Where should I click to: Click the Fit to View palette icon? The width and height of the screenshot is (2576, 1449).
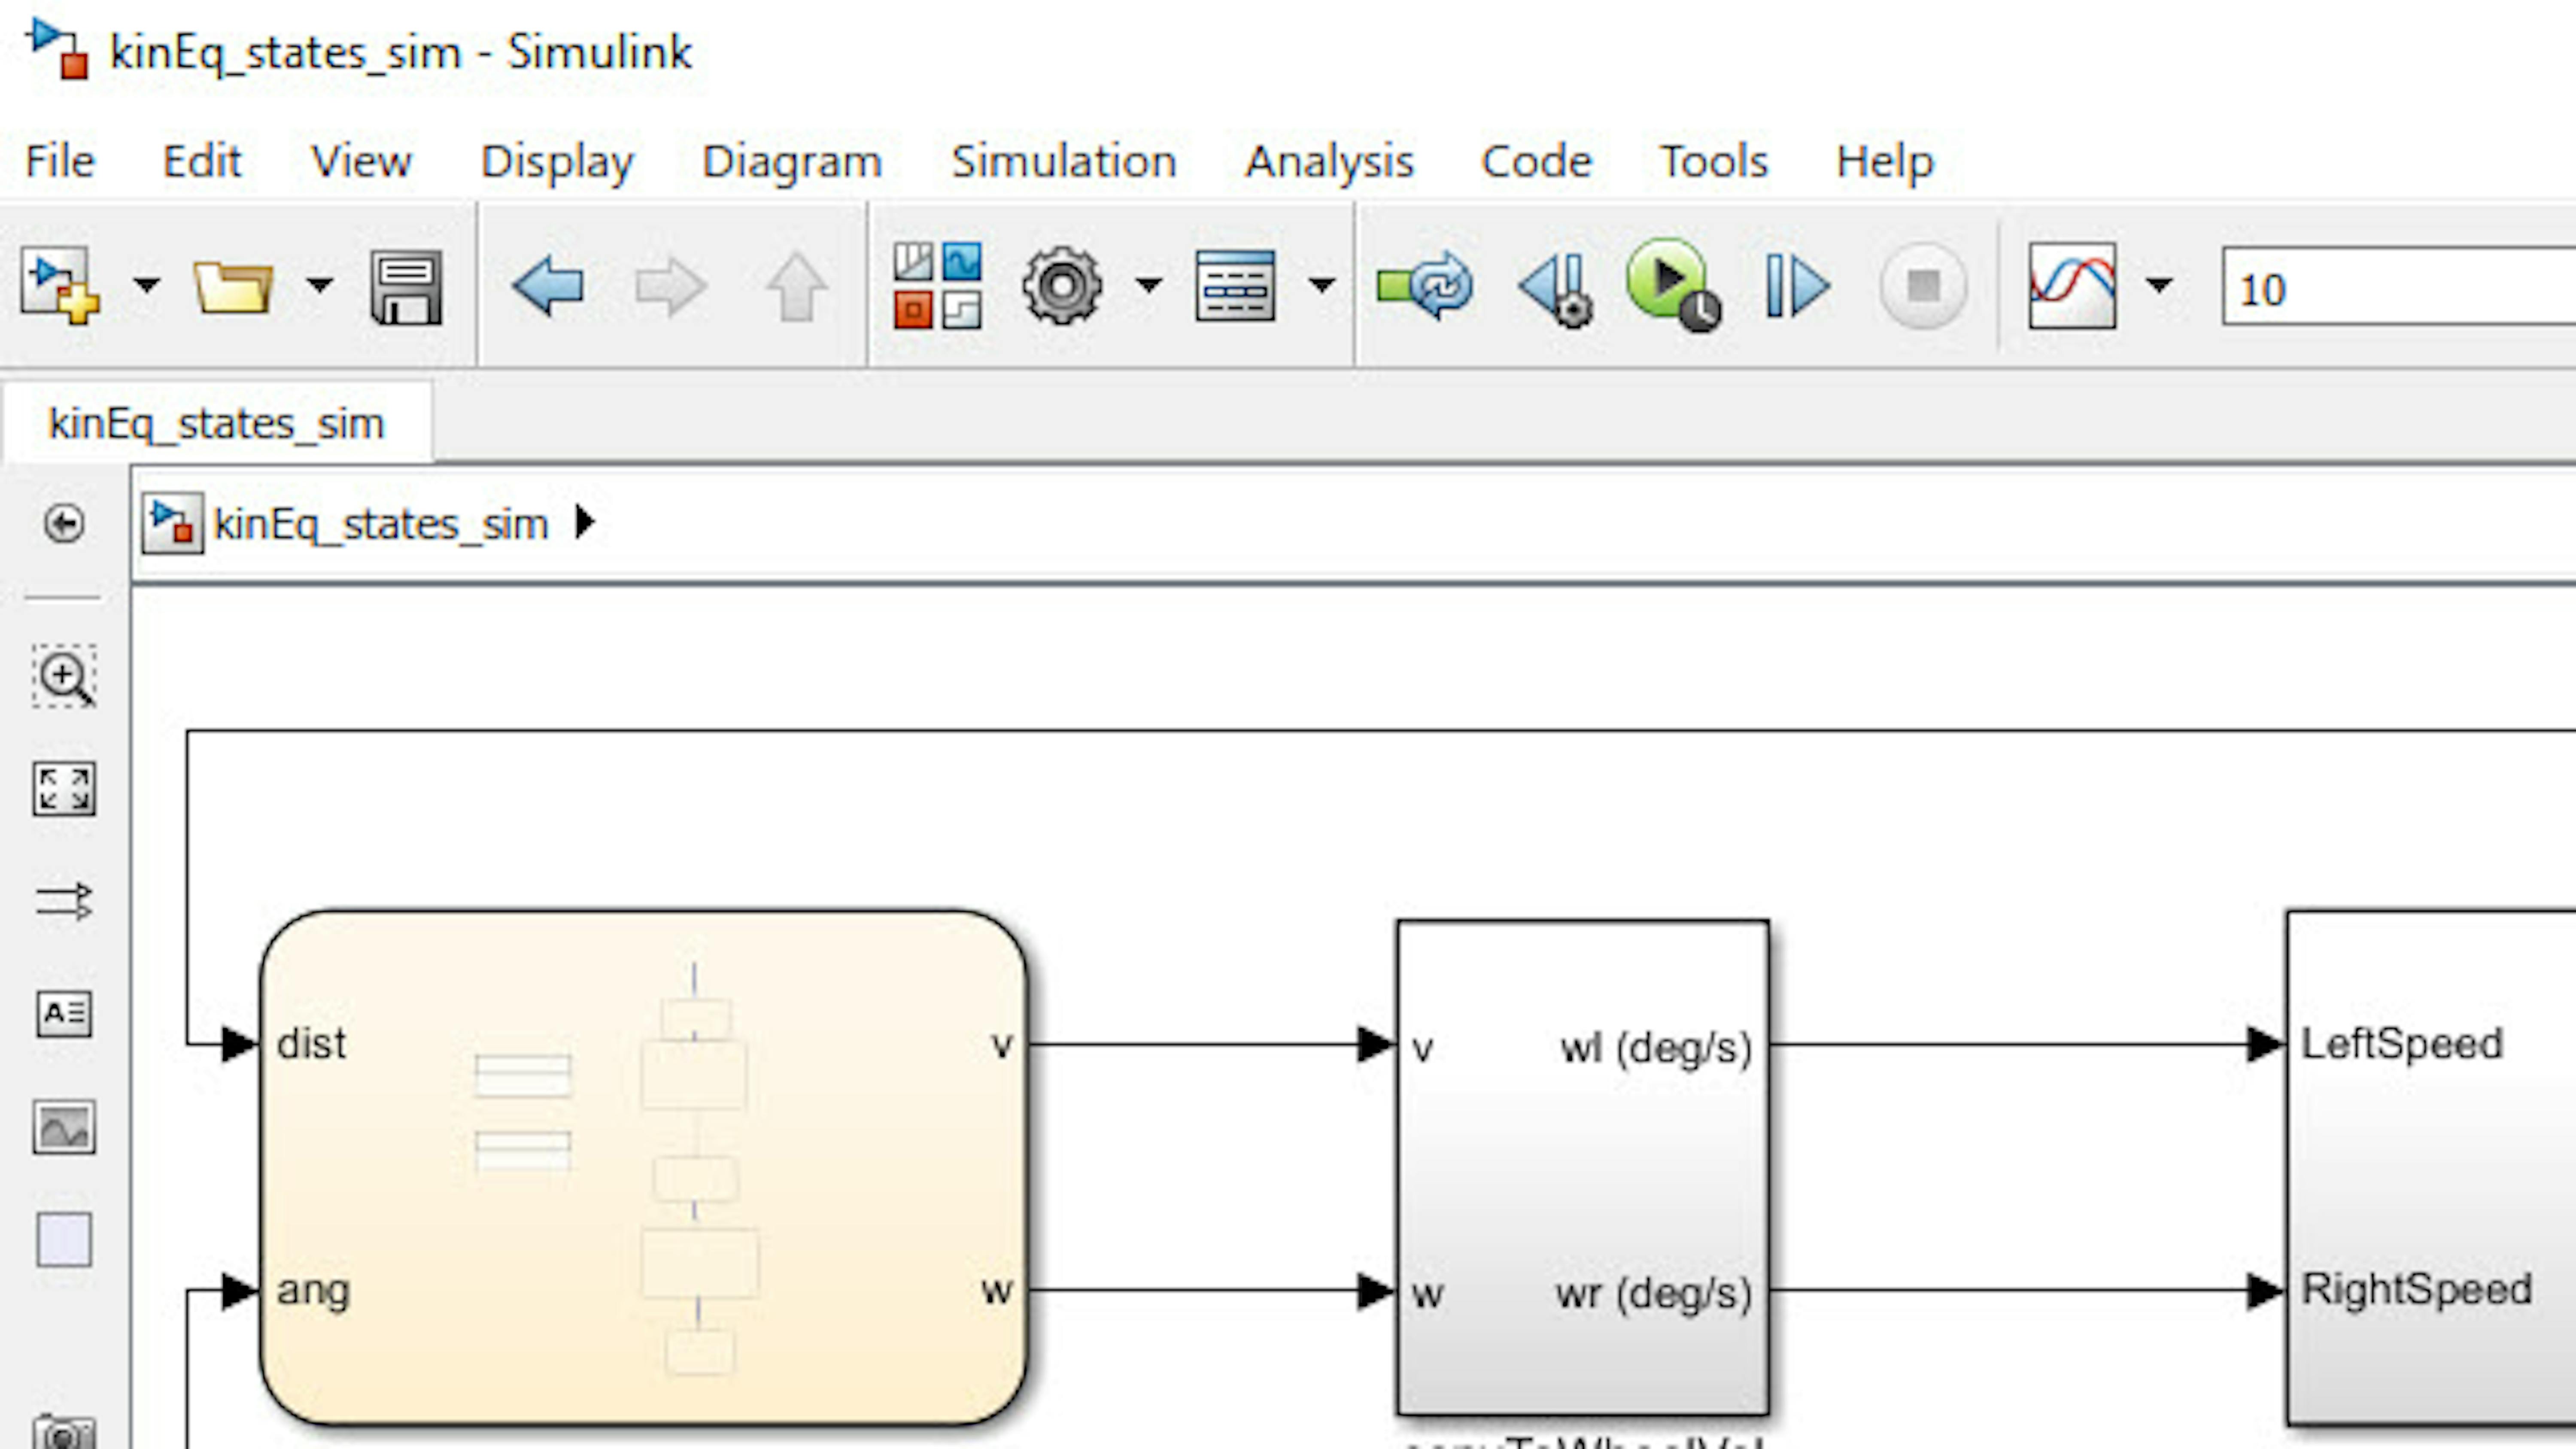[x=64, y=789]
